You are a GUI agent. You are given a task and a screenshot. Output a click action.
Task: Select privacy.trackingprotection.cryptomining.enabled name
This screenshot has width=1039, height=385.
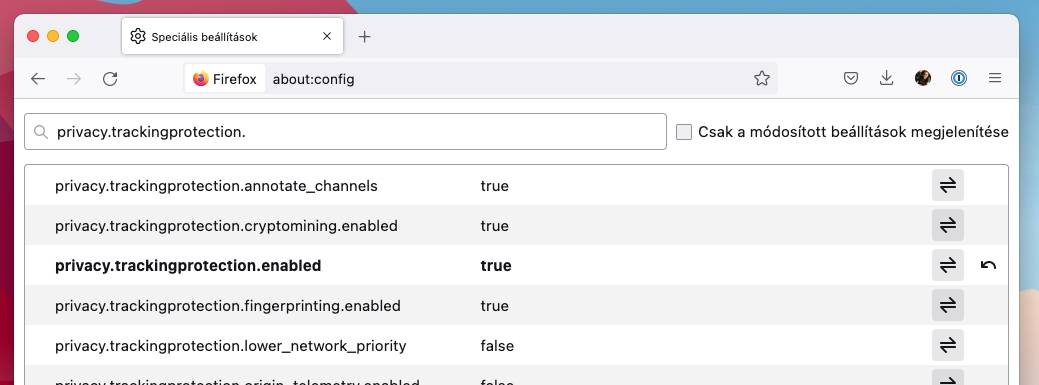[x=226, y=226]
